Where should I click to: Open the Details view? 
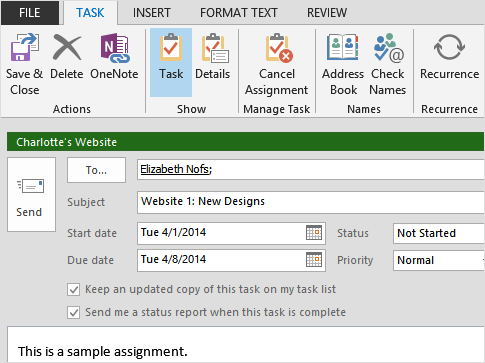point(213,56)
